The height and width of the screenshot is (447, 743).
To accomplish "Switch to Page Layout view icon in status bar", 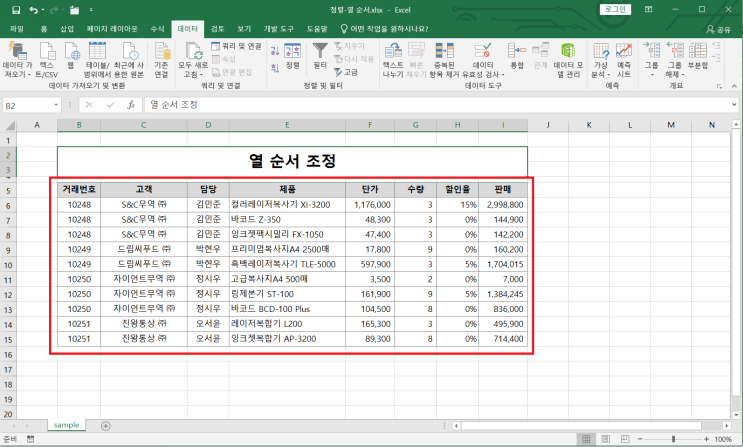I will point(606,439).
